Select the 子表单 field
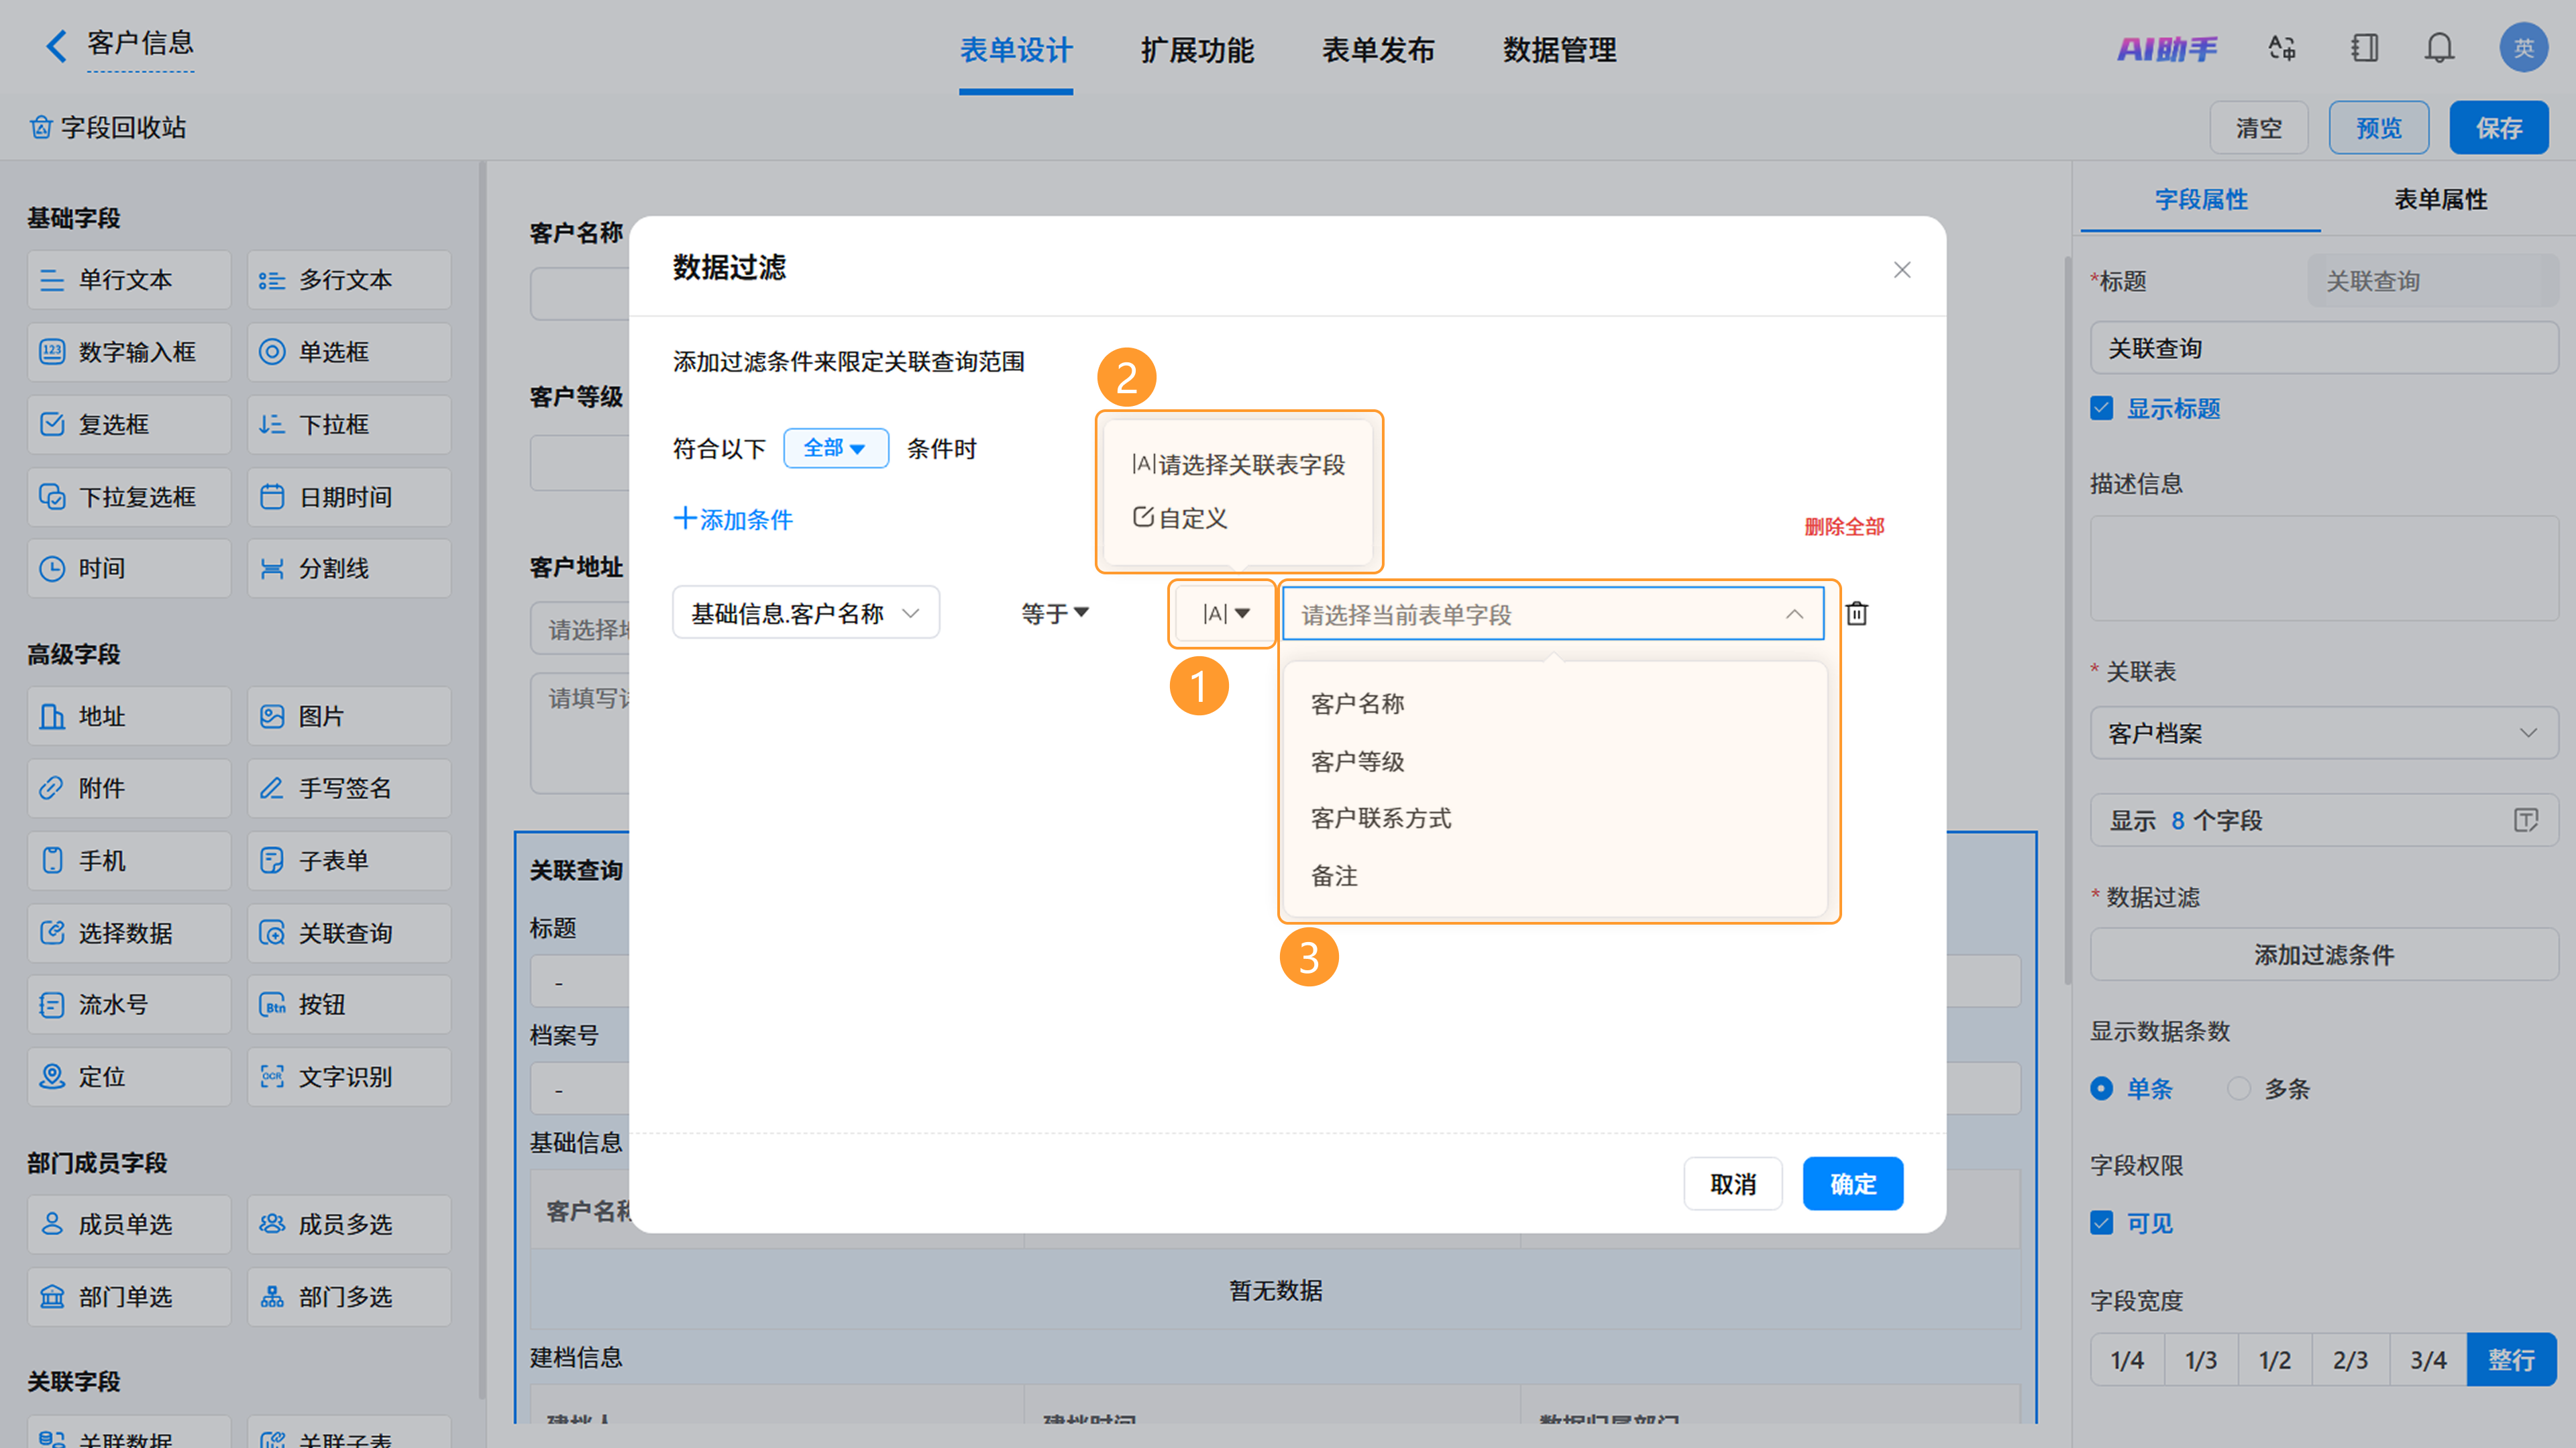This screenshot has width=2576, height=1448. 349,861
